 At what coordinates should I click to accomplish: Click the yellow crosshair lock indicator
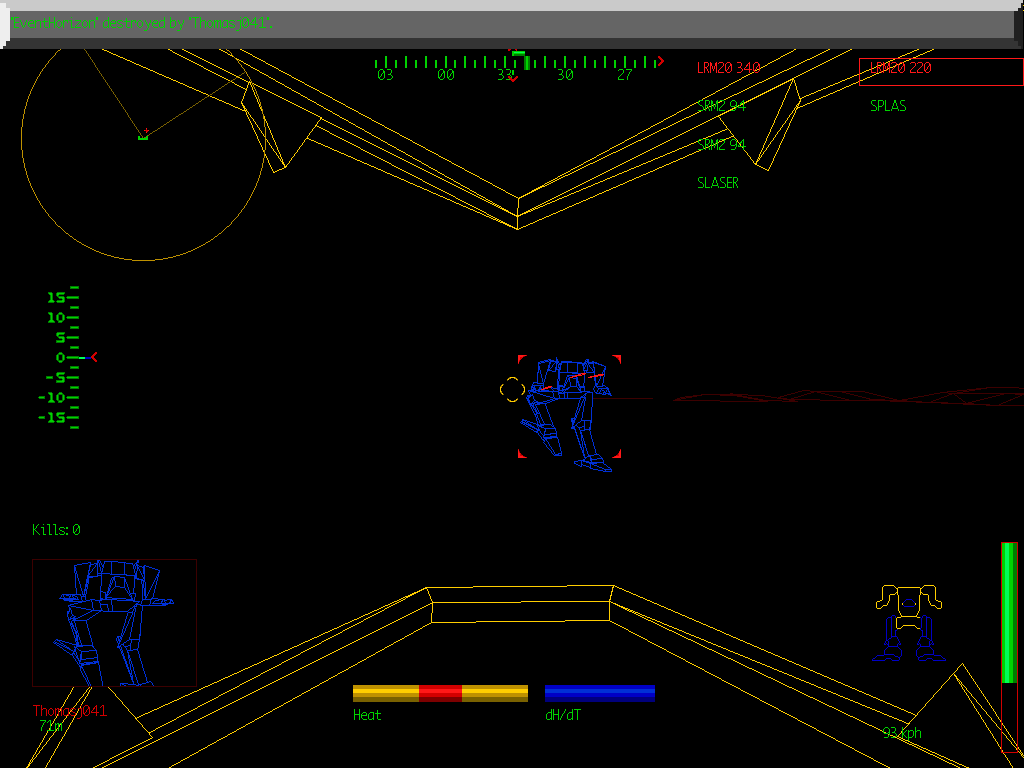(x=510, y=388)
